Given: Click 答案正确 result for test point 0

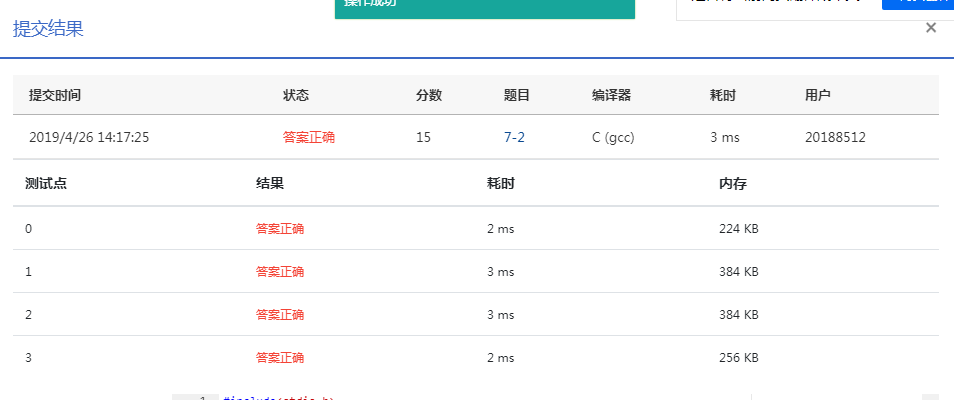Looking at the screenshot, I should coord(280,229).
